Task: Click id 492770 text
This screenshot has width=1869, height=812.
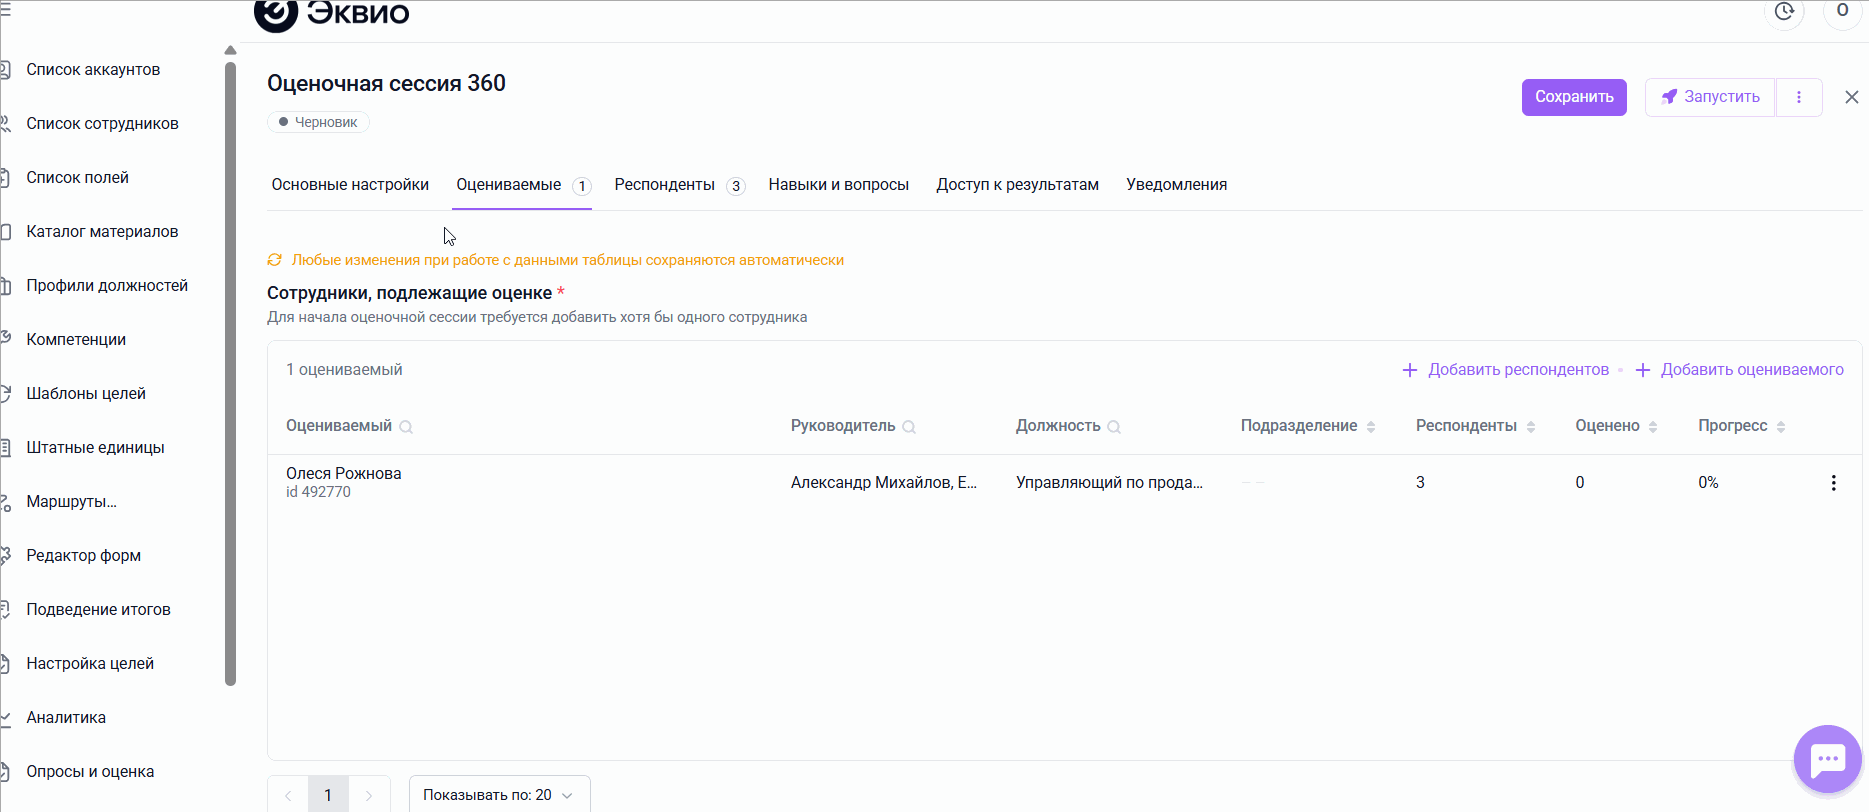Action: click(x=318, y=492)
